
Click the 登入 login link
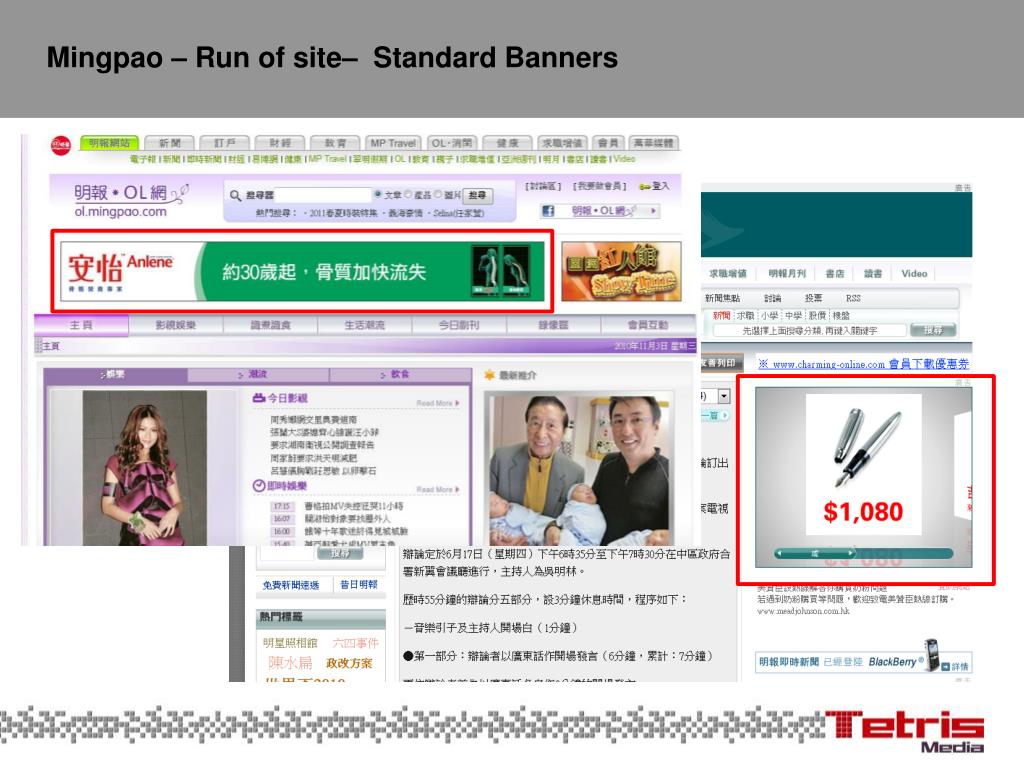coord(660,186)
